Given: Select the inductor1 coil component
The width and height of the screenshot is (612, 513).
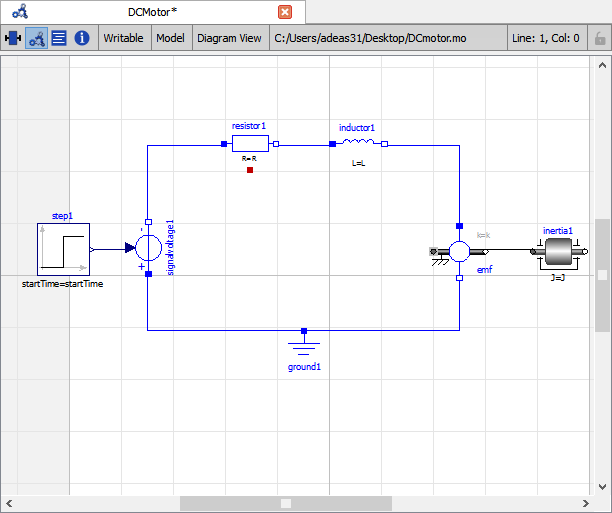Looking at the screenshot, I should [357, 143].
